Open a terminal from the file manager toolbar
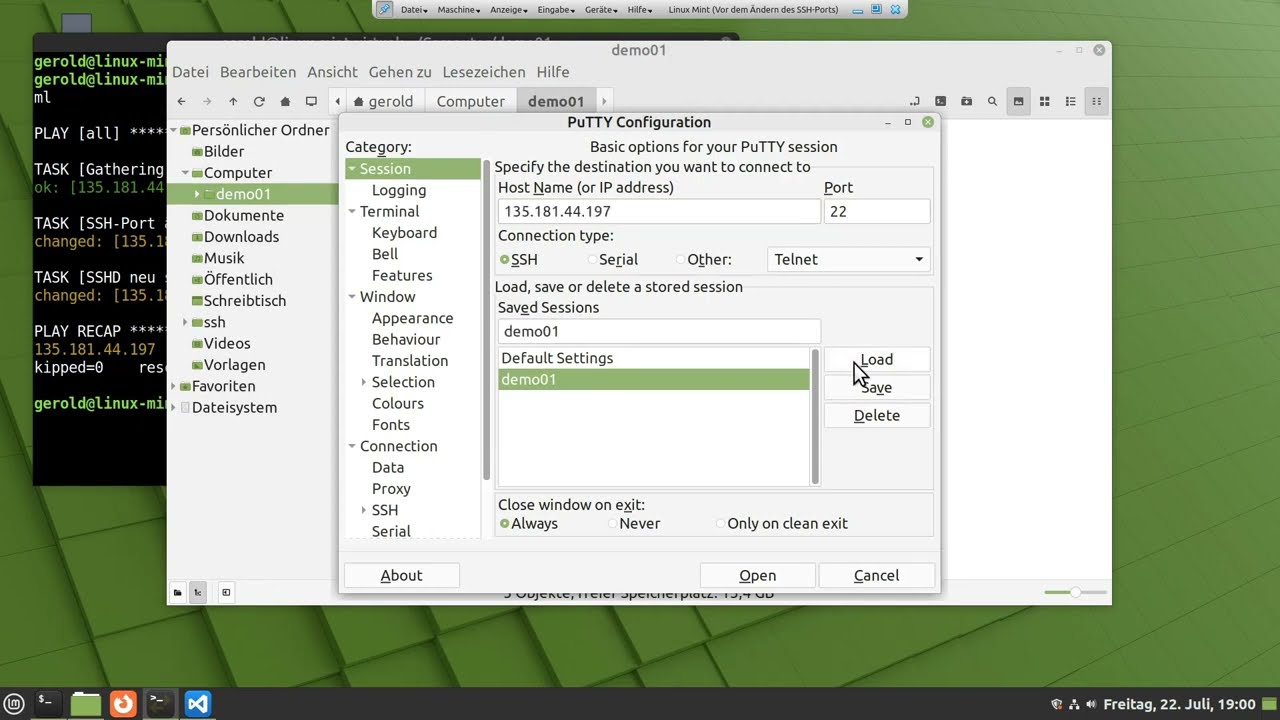1280x720 pixels. (x=940, y=101)
